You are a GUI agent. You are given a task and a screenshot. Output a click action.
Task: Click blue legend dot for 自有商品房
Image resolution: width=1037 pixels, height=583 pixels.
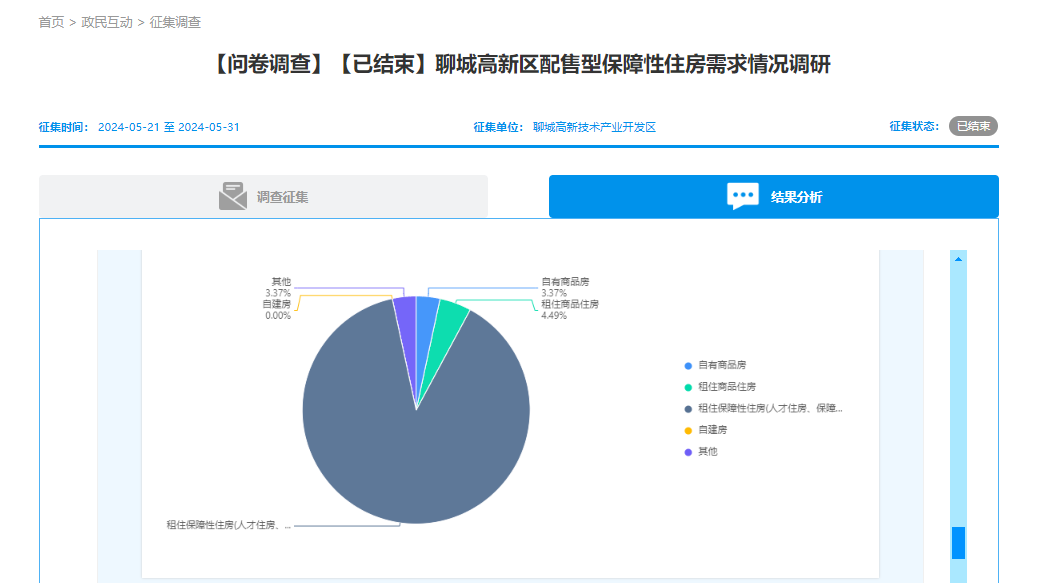tap(688, 365)
